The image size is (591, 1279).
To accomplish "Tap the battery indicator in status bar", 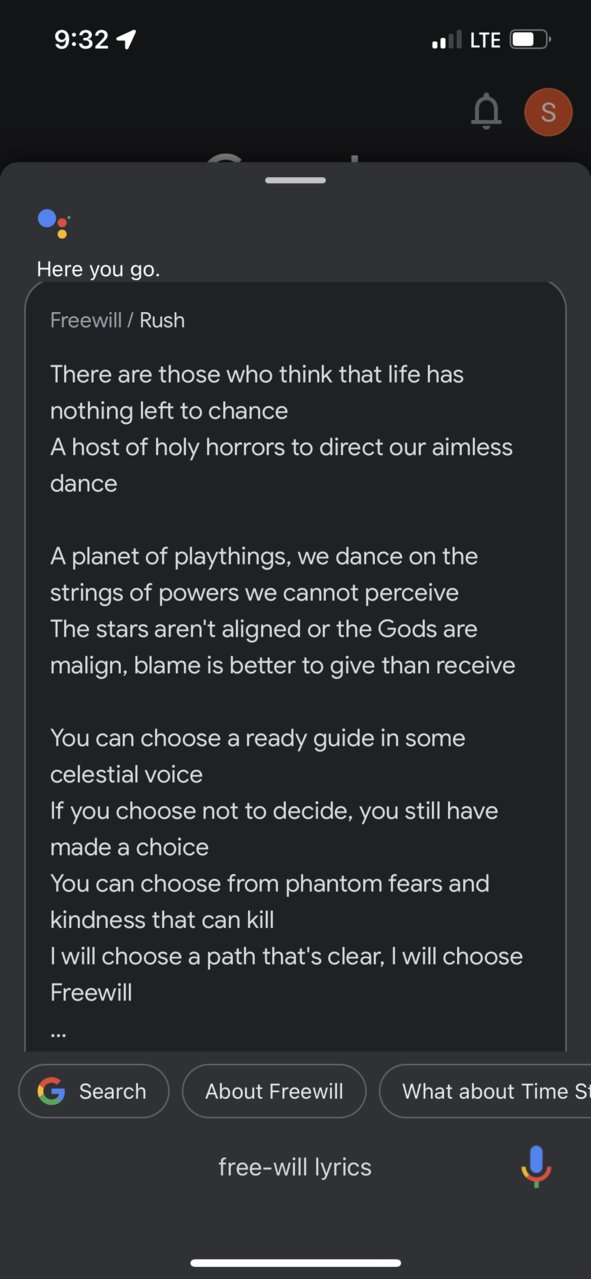I will (530, 40).
